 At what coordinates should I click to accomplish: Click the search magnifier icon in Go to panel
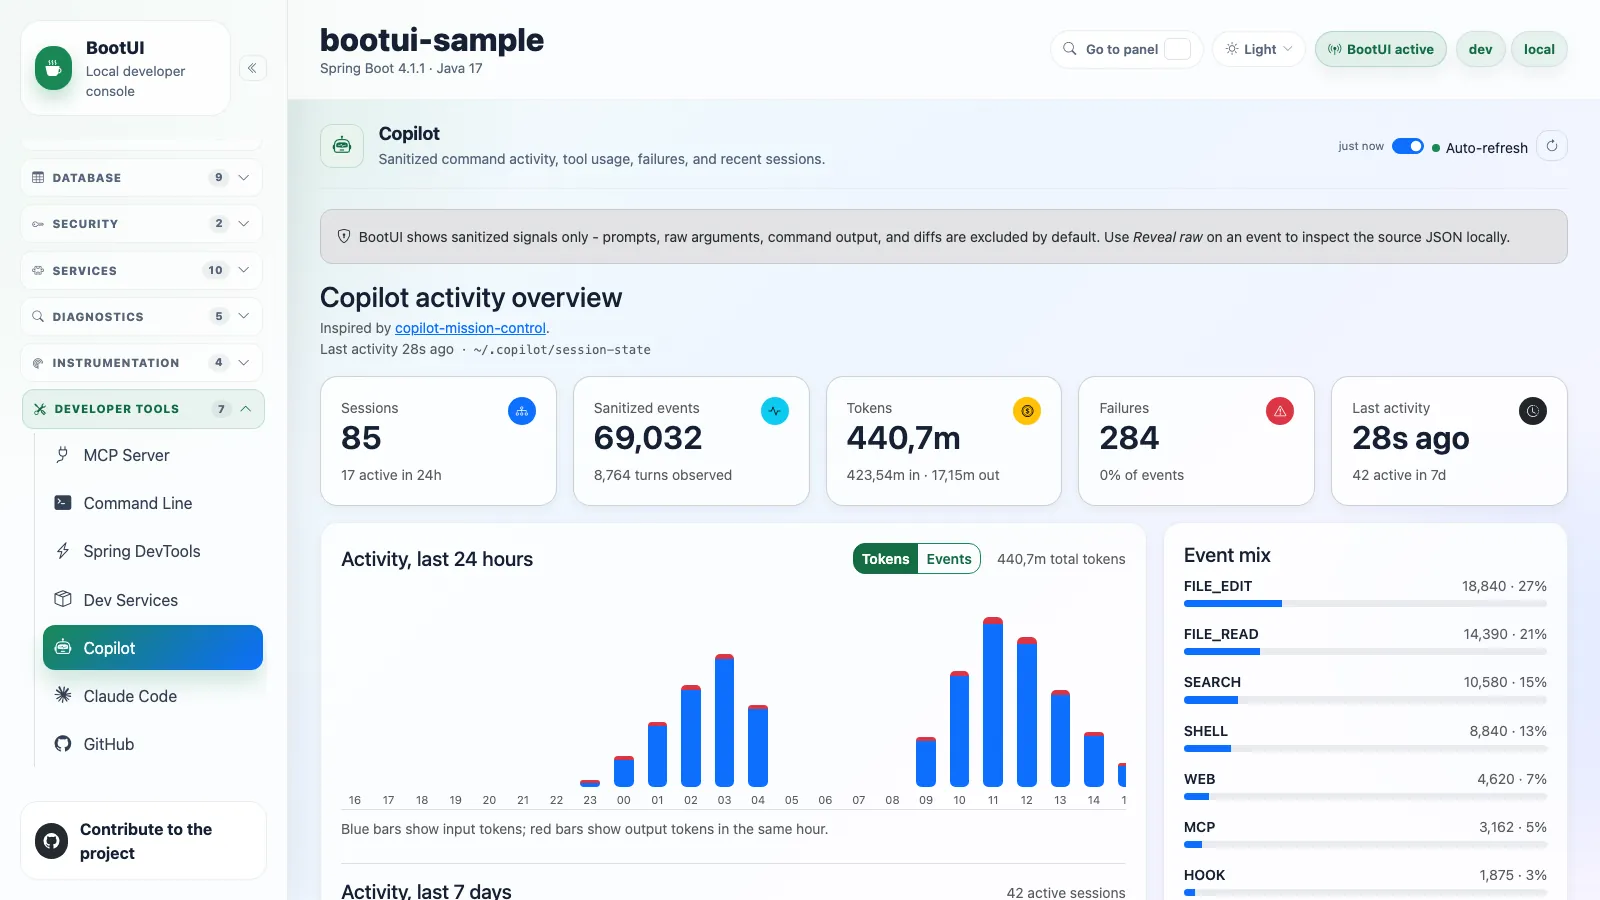click(x=1070, y=49)
